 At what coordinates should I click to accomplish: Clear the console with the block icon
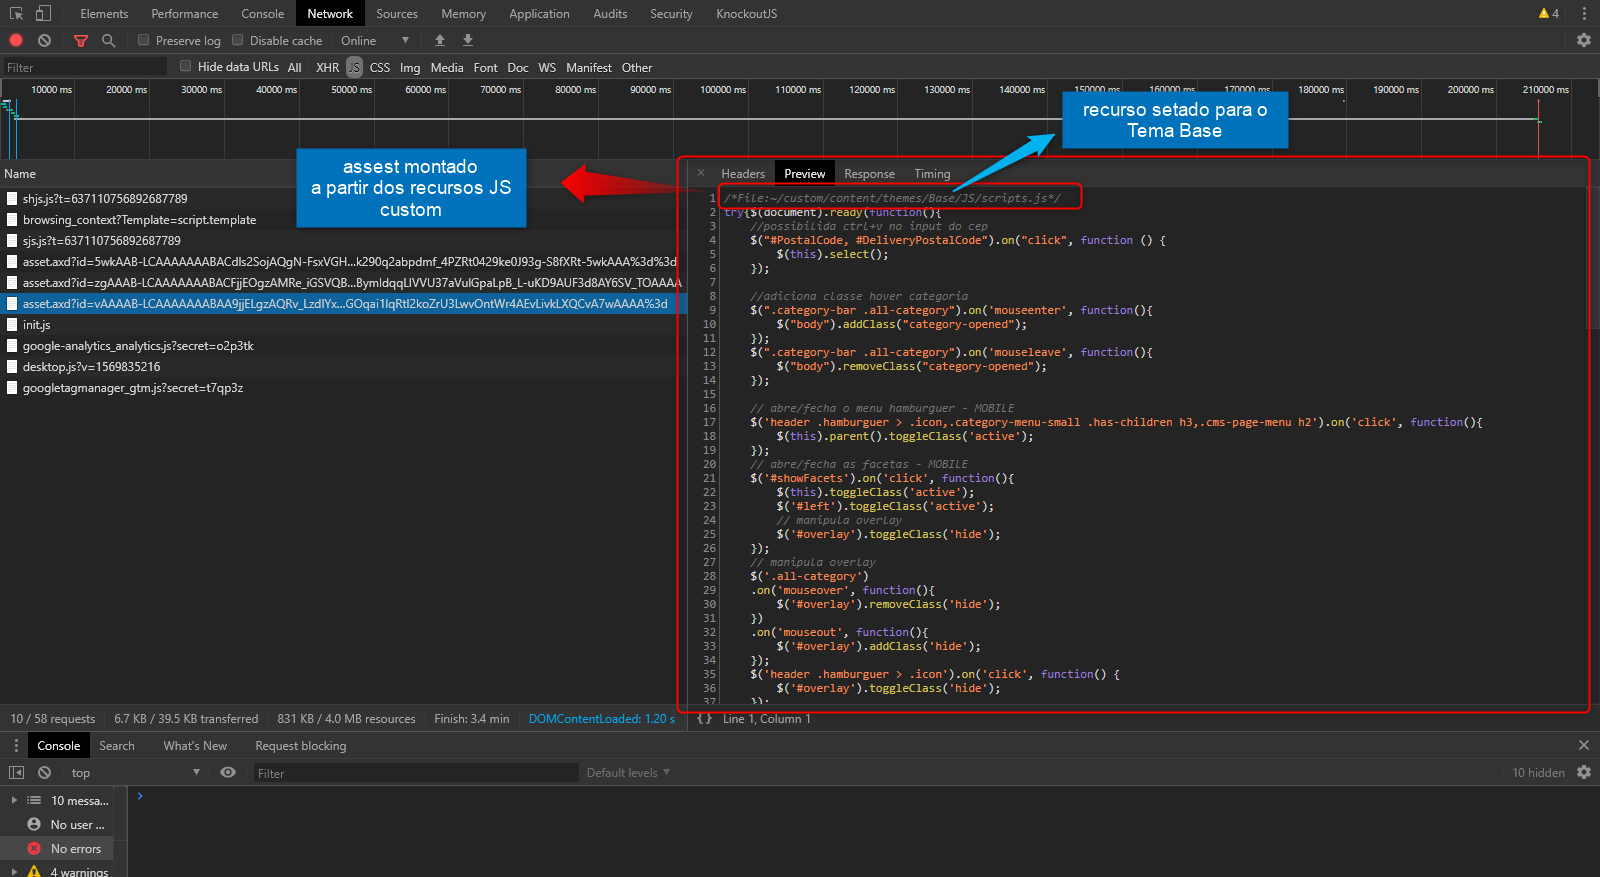point(44,772)
